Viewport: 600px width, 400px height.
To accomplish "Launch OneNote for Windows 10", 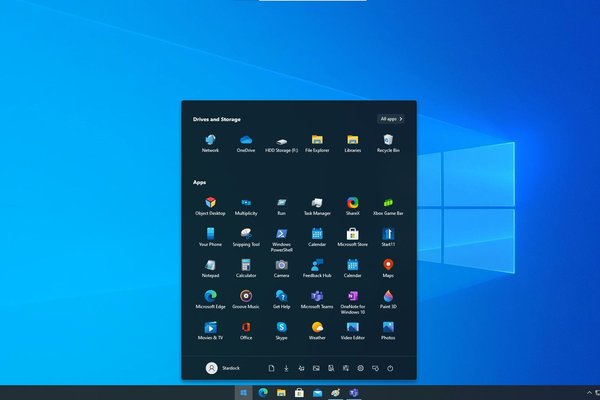I will [x=352, y=302].
